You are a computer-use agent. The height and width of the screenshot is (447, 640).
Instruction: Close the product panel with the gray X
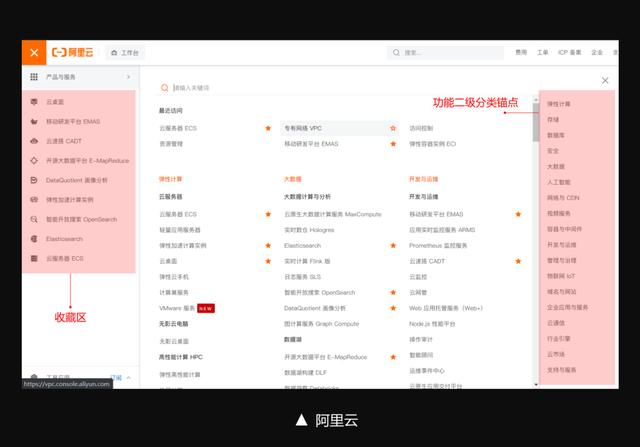[x=605, y=80]
